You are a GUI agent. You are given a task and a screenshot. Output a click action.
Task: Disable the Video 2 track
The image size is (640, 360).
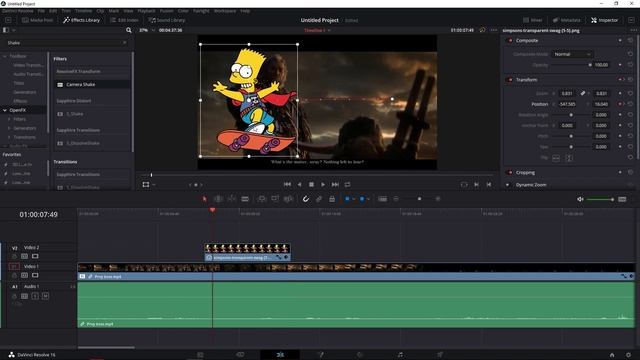coord(35,256)
